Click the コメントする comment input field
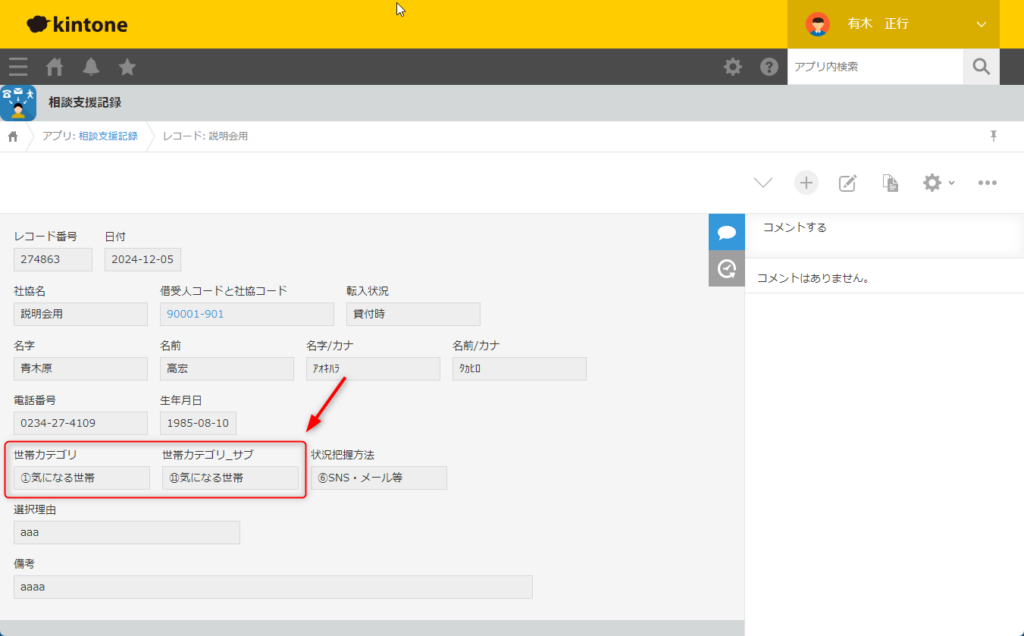 [884, 228]
